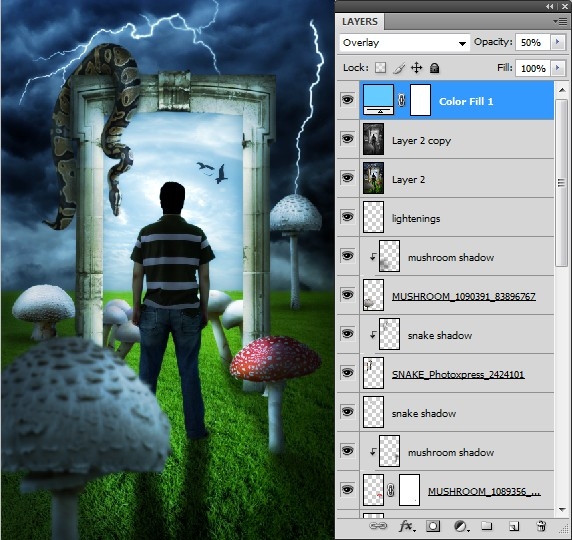Click the SNAKE_Photoxpress layer thumbnail
This screenshot has height=540, width=572.
[373, 373]
